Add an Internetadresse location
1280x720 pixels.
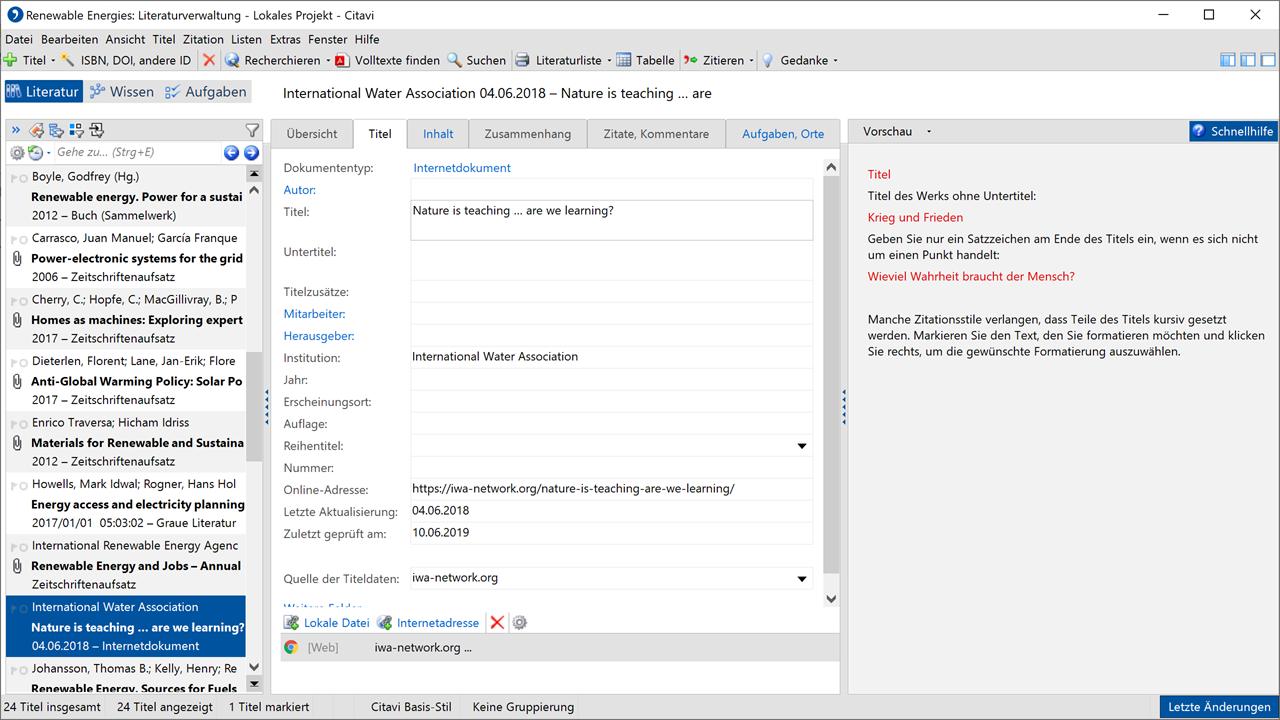tap(428, 622)
